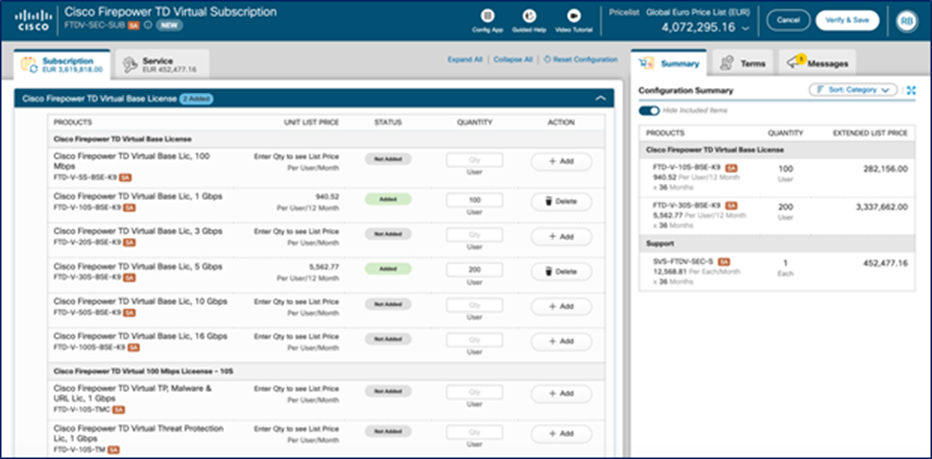Select FTD-V-30S-BSE-K9 in Configuration Summary
Viewport: 932px width, 459px height.
tap(687, 205)
